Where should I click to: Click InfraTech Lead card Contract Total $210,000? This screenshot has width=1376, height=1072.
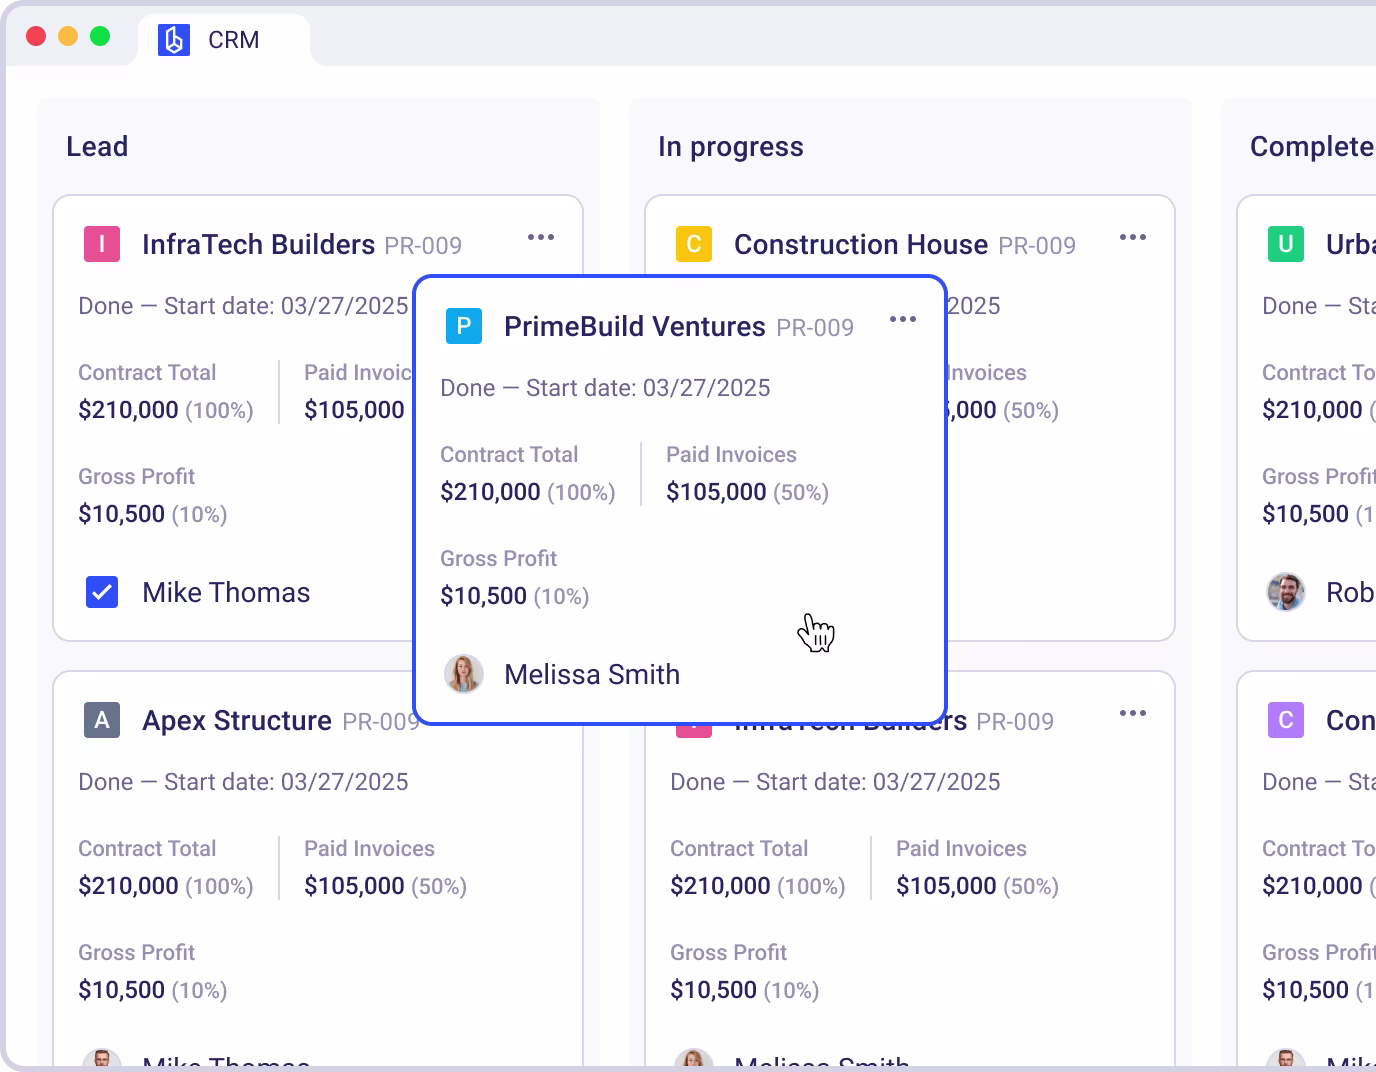click(128, 410)
